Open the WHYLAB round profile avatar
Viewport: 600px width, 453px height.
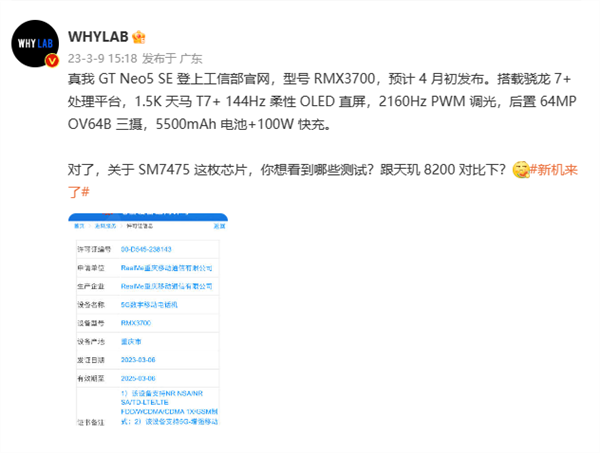point(35,44)
